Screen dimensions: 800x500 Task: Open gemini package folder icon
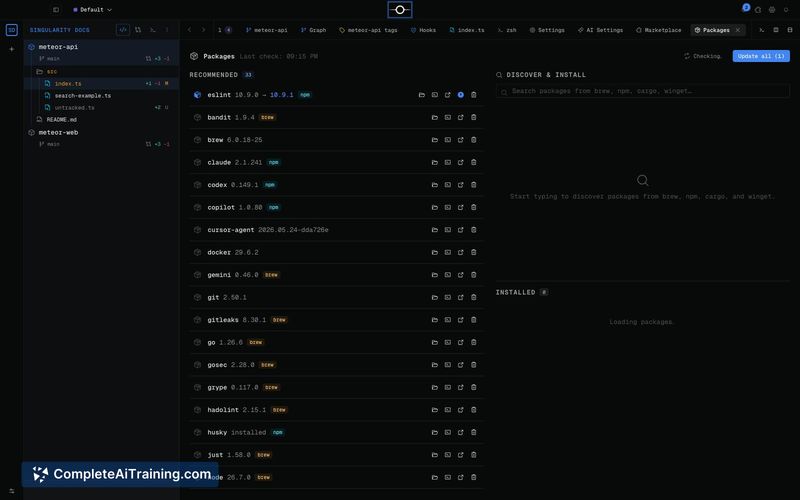(435, 274)
